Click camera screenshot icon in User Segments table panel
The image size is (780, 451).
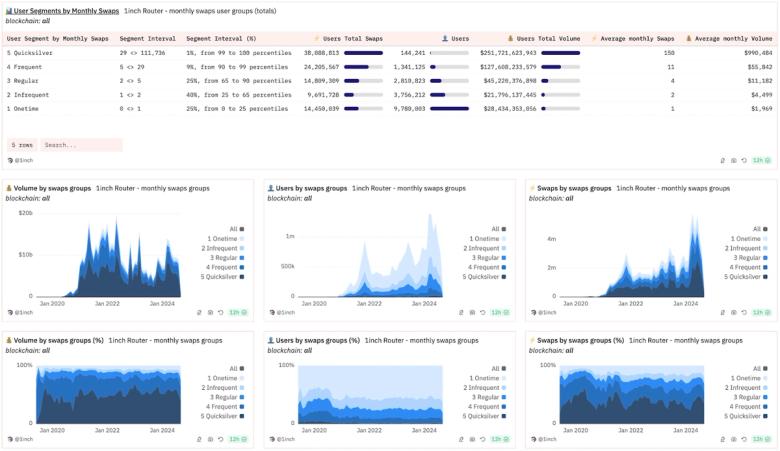click(x=733, y=160)
